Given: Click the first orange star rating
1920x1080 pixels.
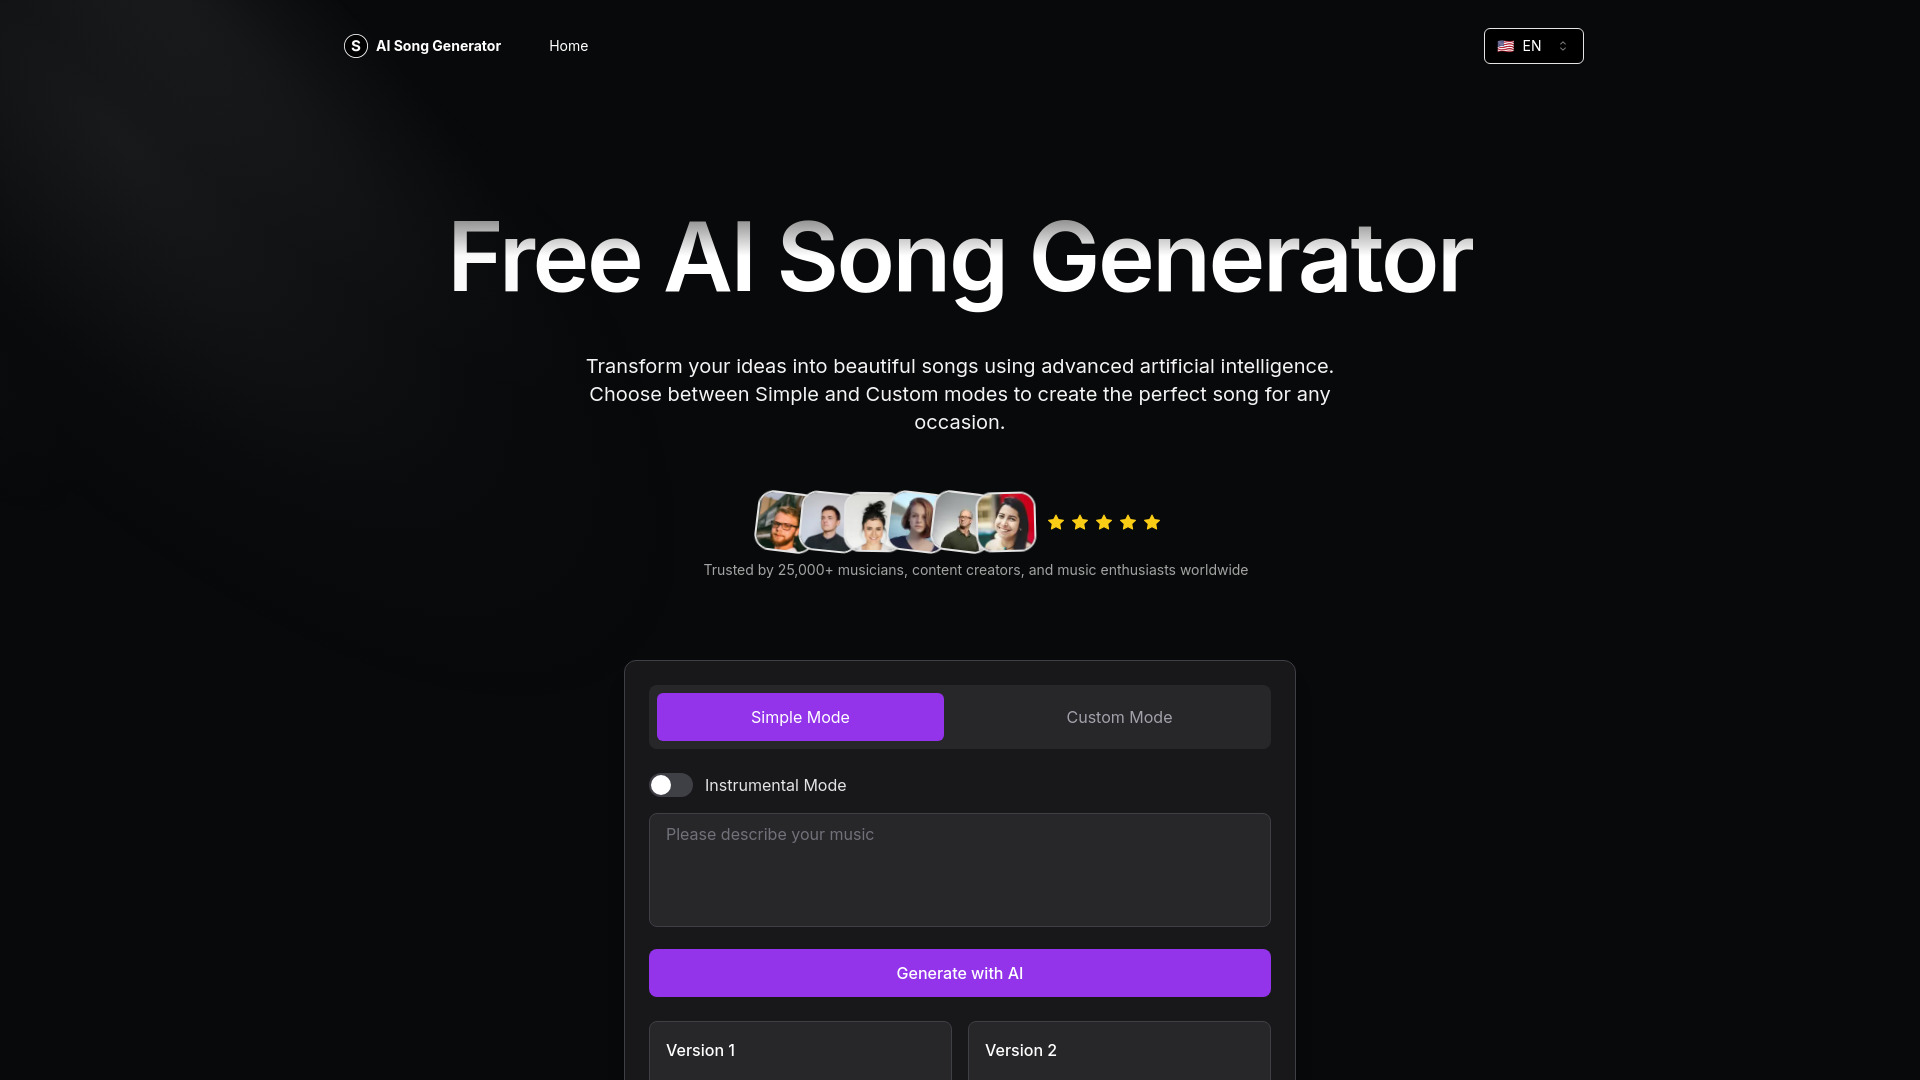Looking at the screenshot, I should (x=1055, y=522).
